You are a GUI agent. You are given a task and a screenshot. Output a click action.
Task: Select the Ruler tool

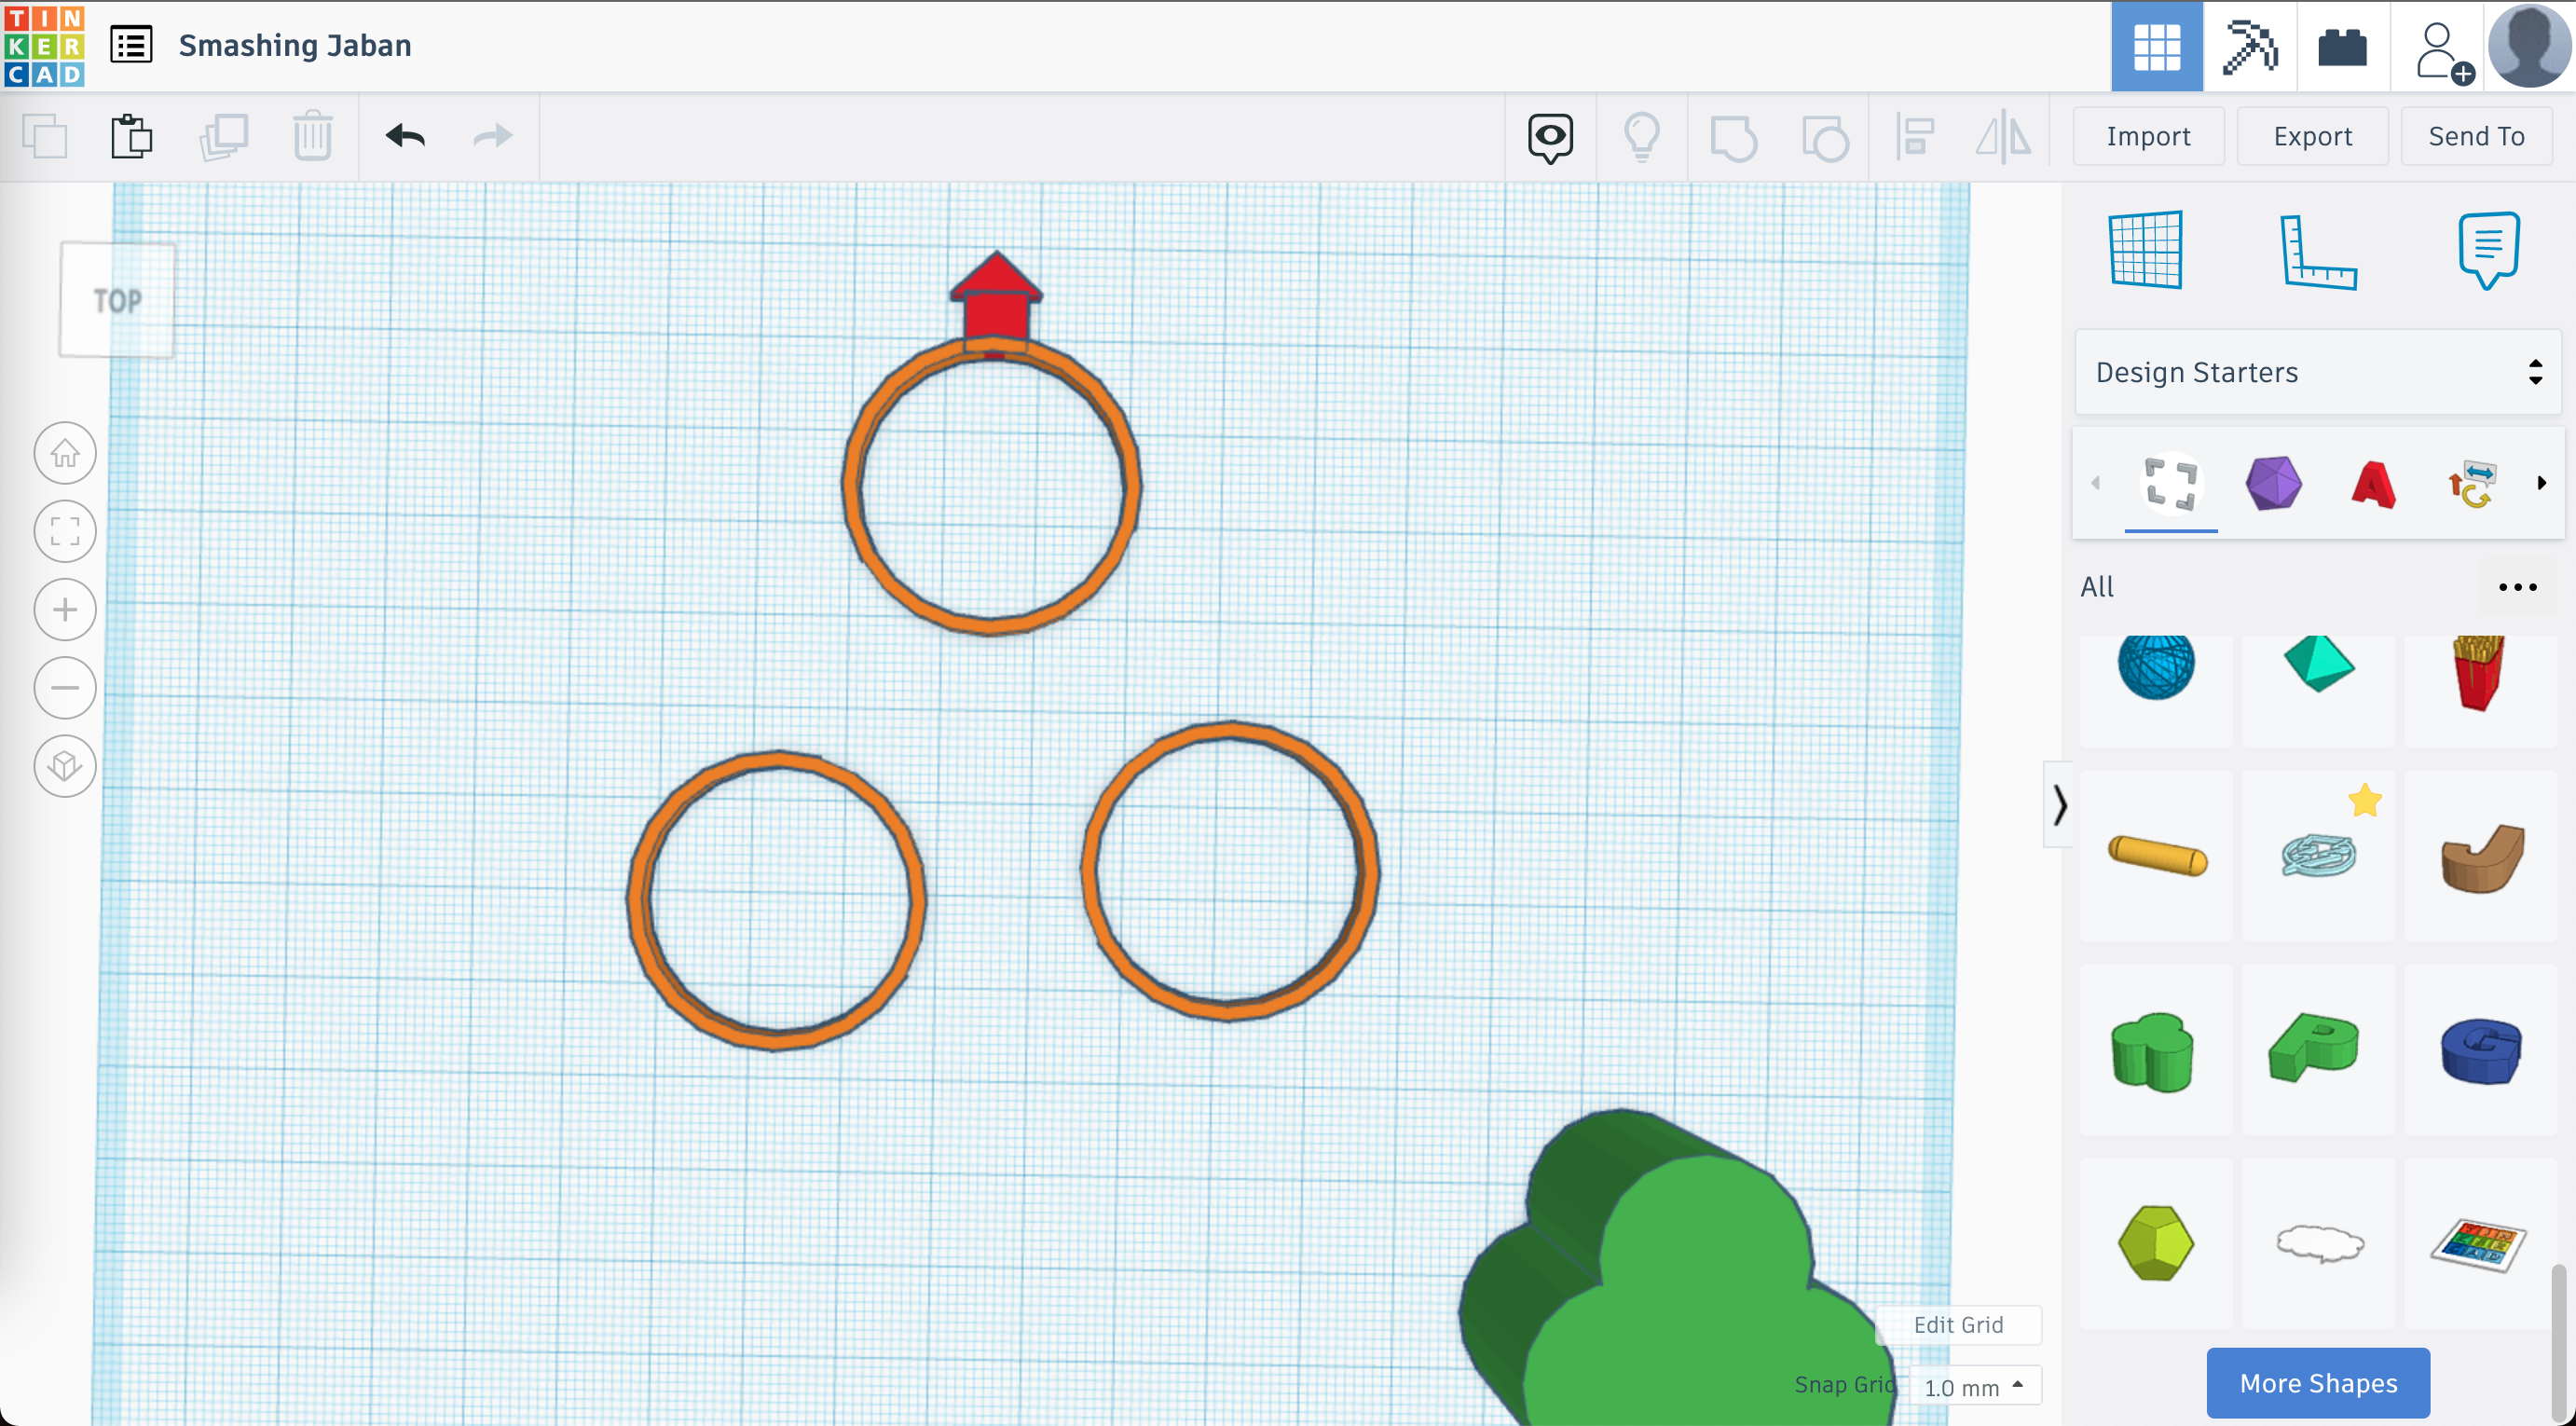pyautogui.click(x=2317, y=252)
